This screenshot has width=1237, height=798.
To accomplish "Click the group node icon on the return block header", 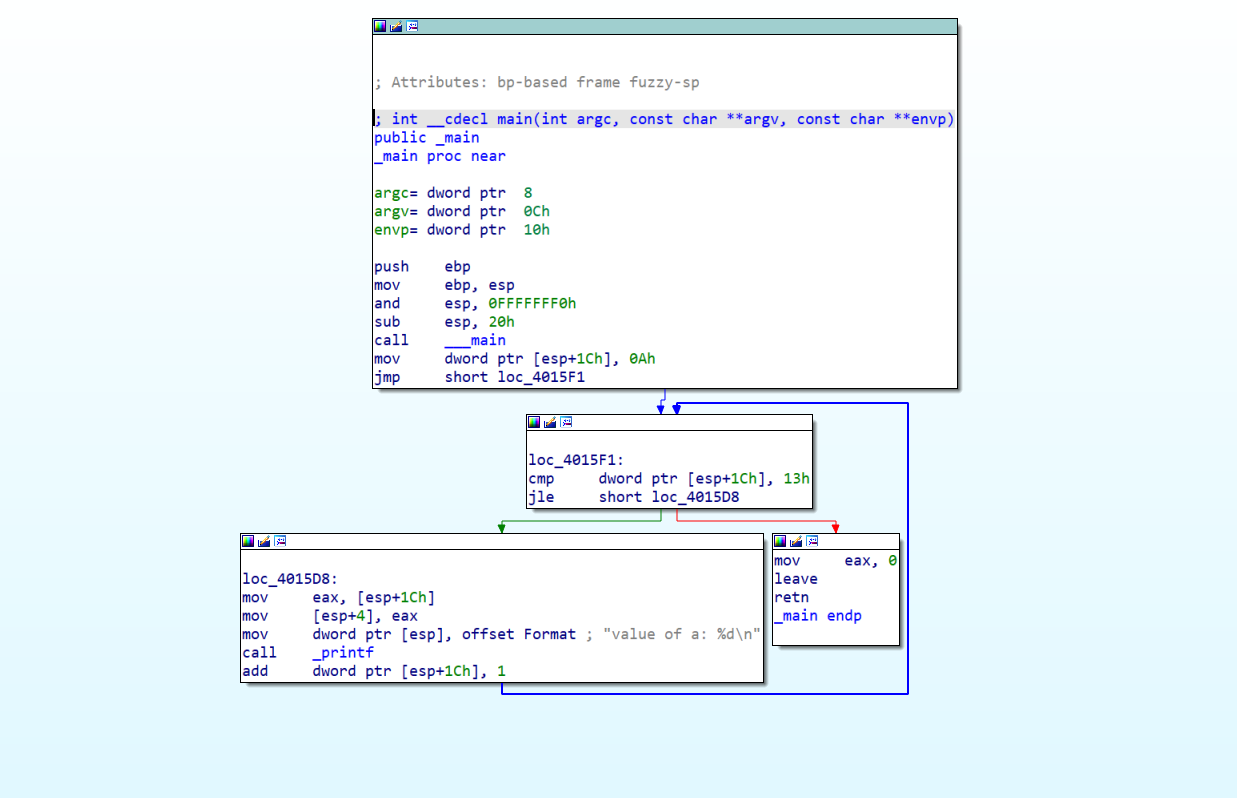I will coord(813,541).
